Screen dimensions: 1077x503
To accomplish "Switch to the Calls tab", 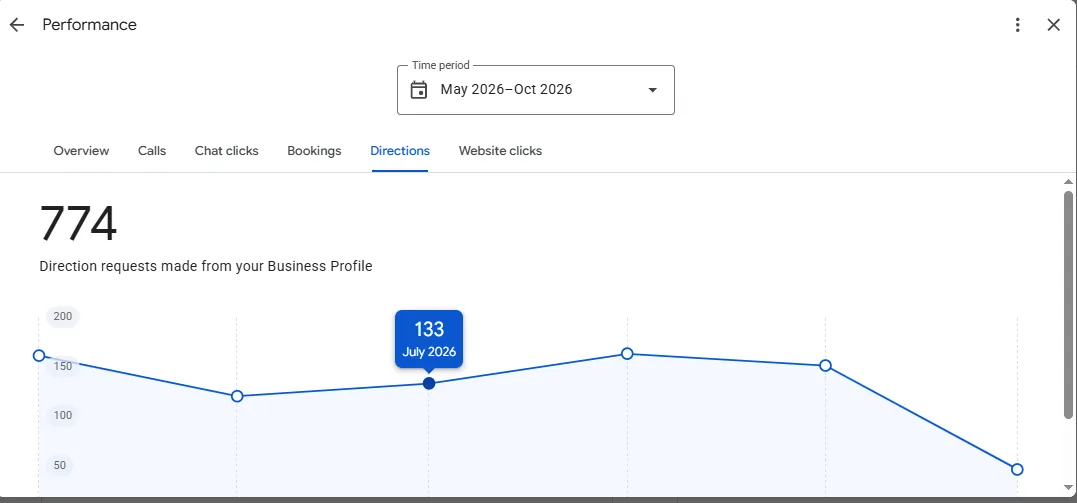I will [152, 150].
